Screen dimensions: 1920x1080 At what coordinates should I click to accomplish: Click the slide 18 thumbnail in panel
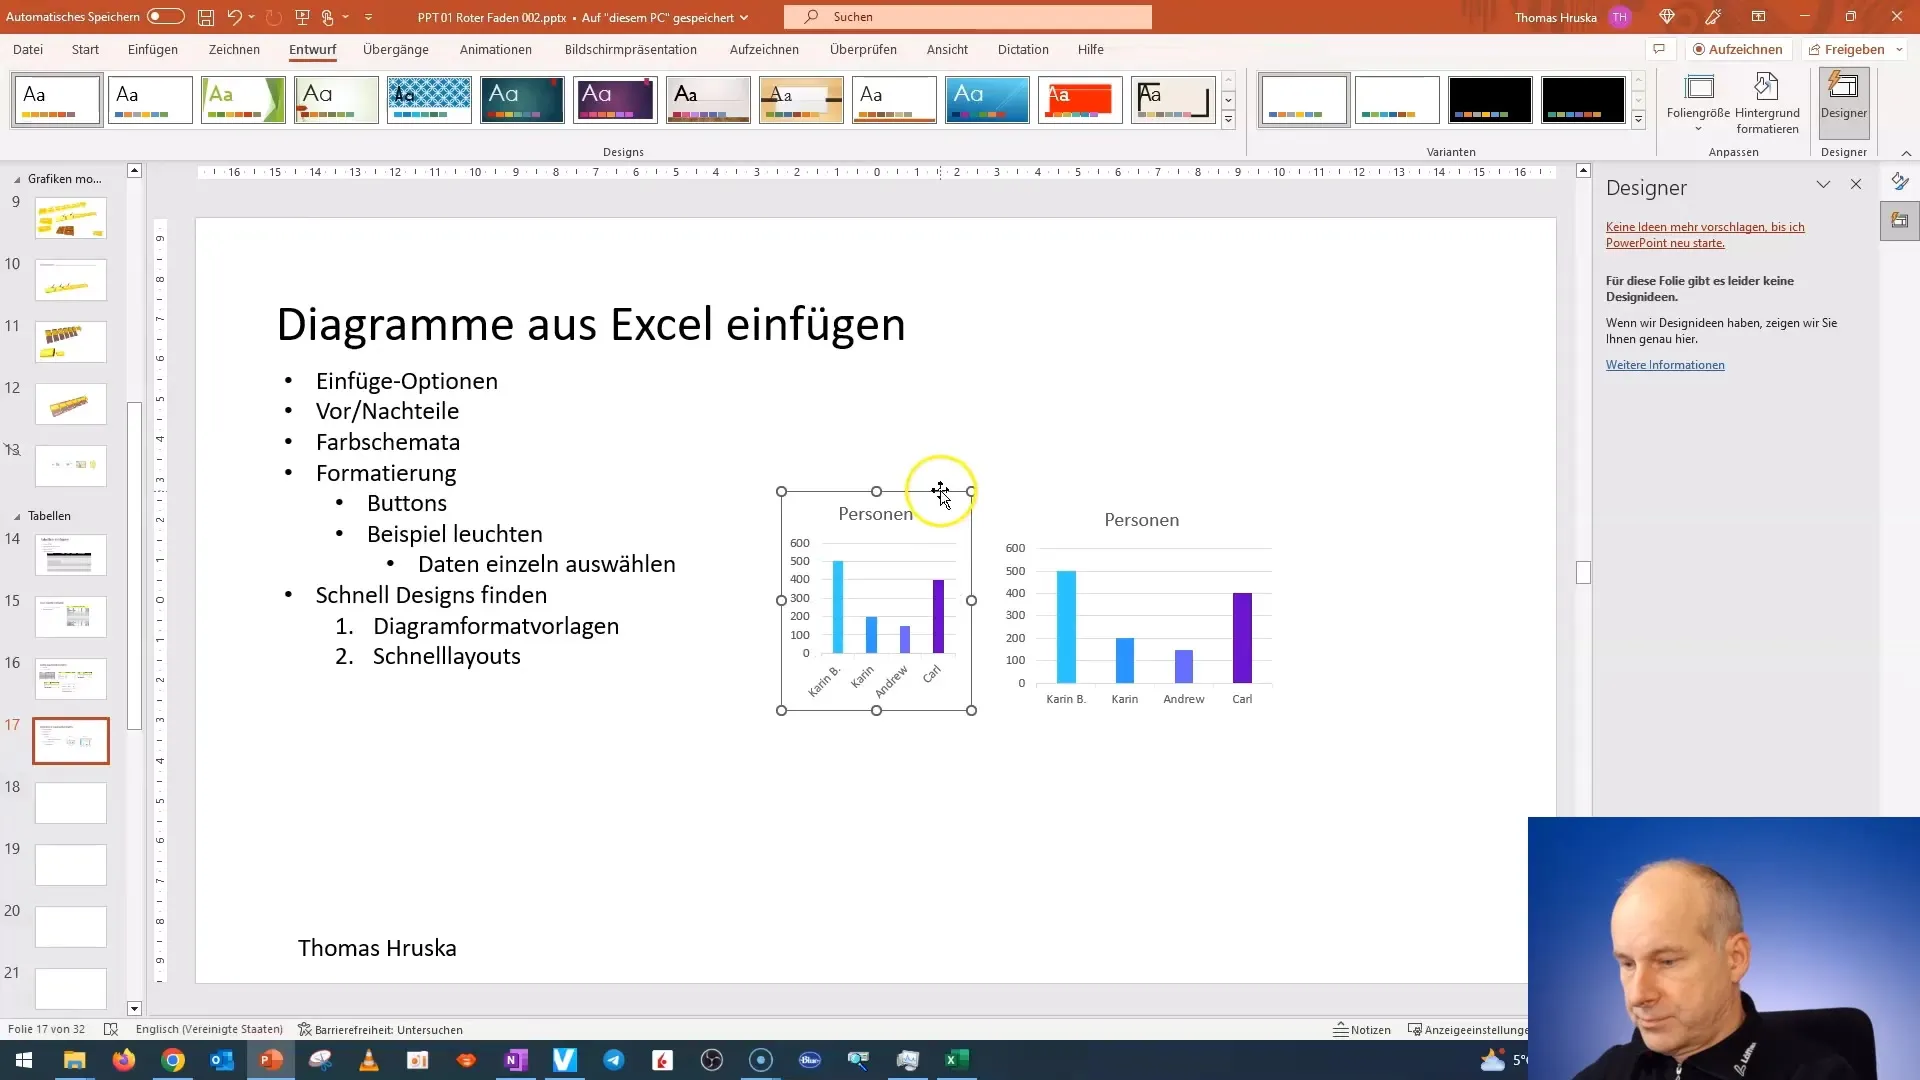pos(71,802)
